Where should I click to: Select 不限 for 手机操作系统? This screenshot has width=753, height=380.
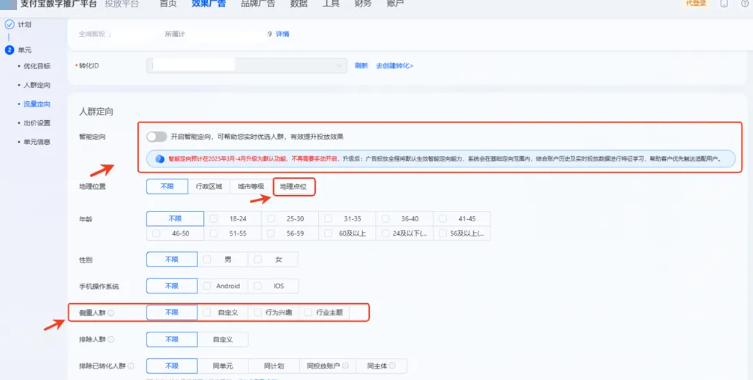coord(172,286)
